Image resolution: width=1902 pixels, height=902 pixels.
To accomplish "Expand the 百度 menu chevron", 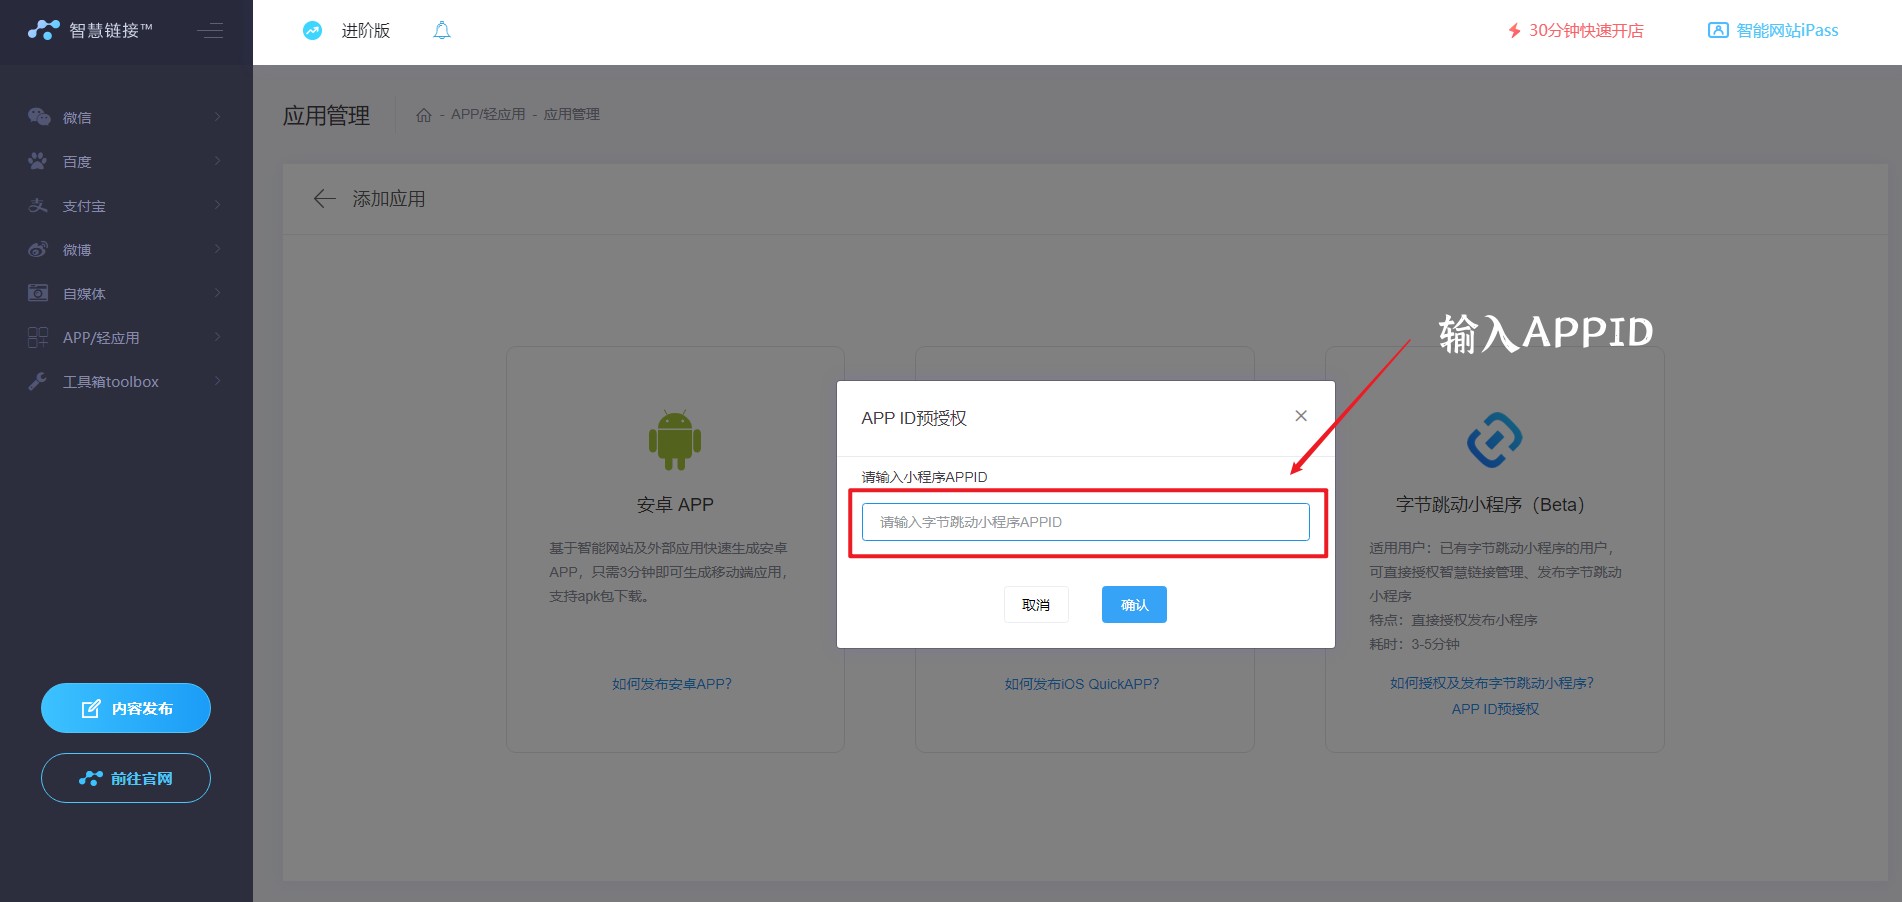I will coord(217,161).
